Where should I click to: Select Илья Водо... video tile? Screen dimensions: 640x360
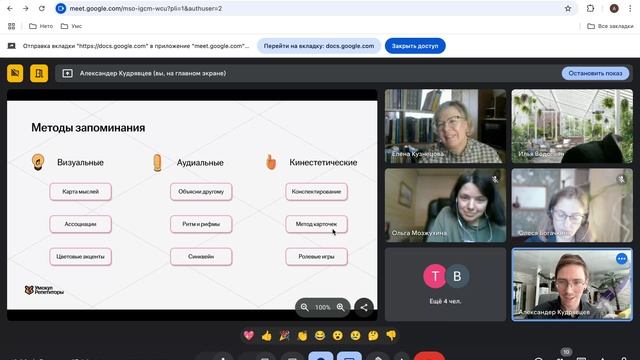click(572, 126)
